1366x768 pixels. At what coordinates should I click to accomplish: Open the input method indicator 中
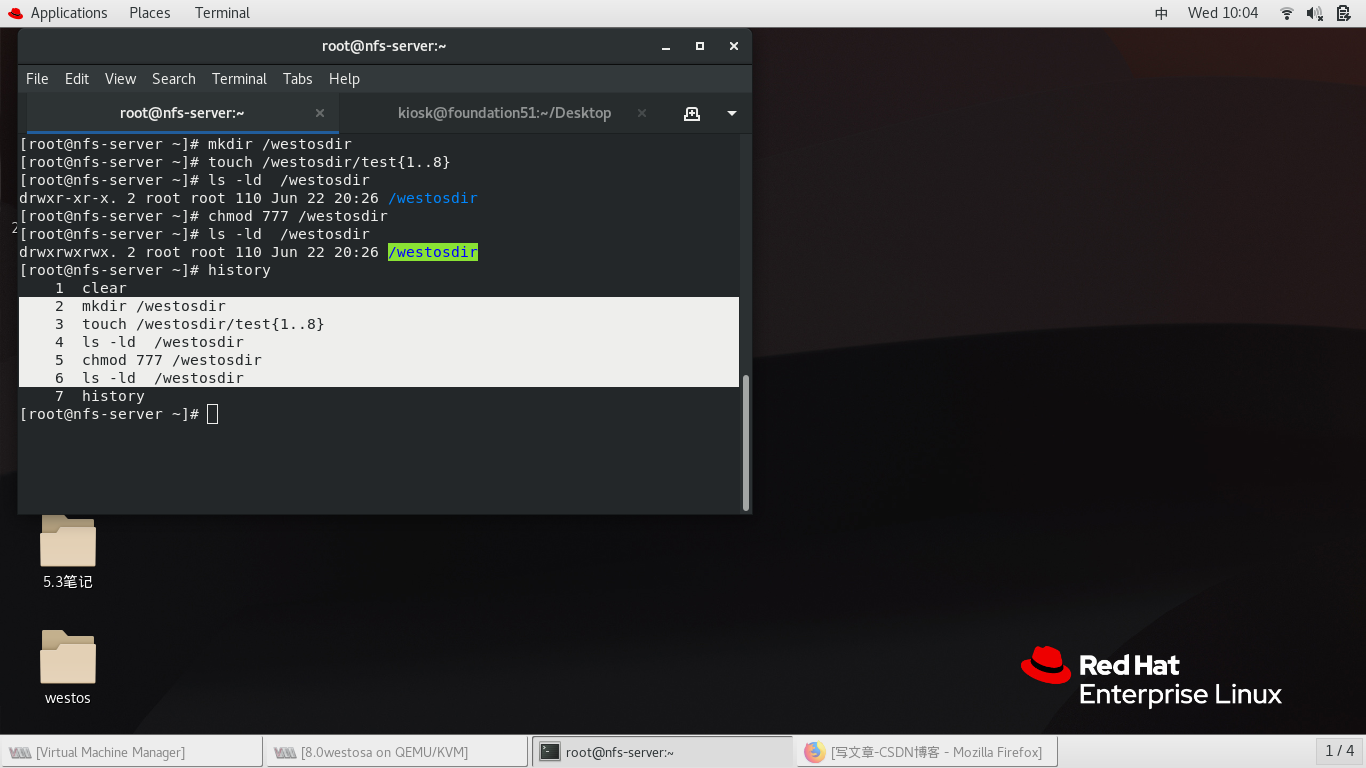click(1161, 13)
